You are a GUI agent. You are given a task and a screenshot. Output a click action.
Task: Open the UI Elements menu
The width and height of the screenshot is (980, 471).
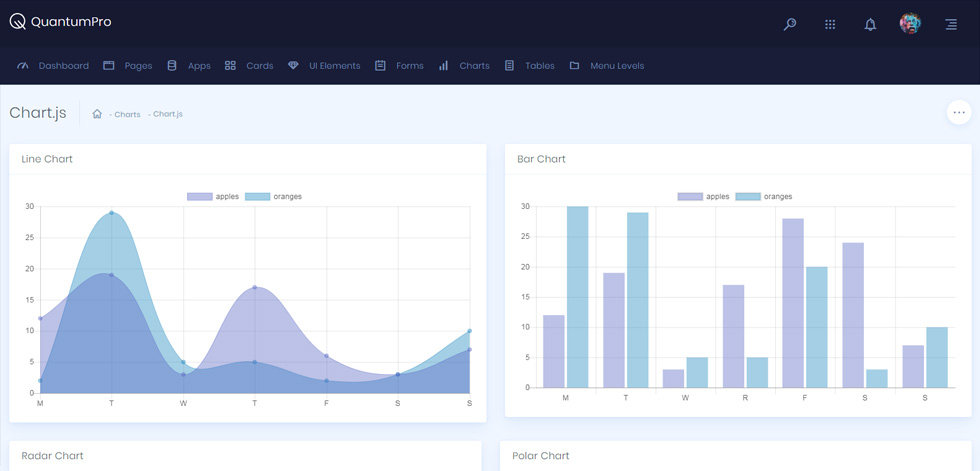pos(335,66)
